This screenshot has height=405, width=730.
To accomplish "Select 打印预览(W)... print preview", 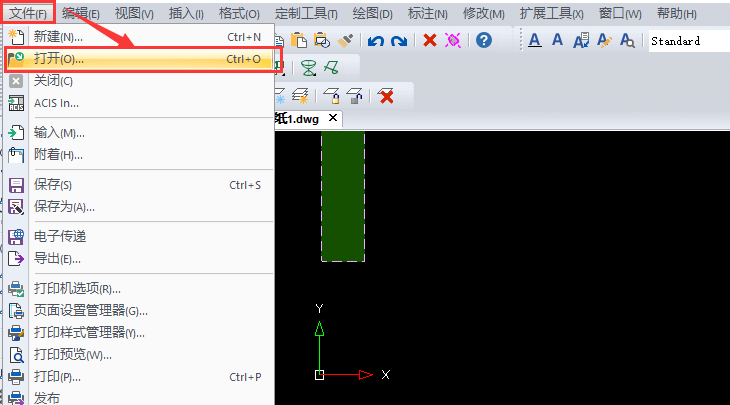I will point(139,355).
